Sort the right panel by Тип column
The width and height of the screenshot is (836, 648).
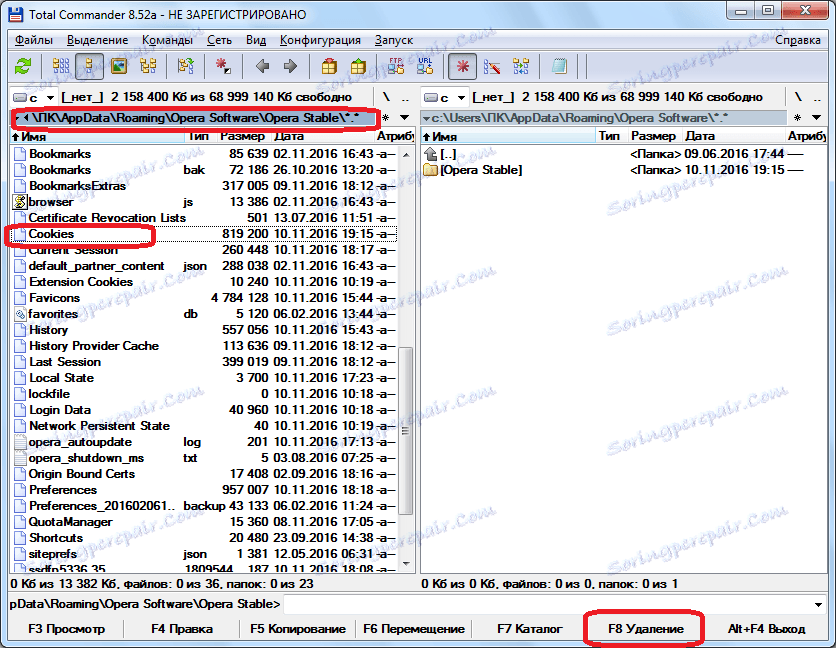tap(611, 137)
